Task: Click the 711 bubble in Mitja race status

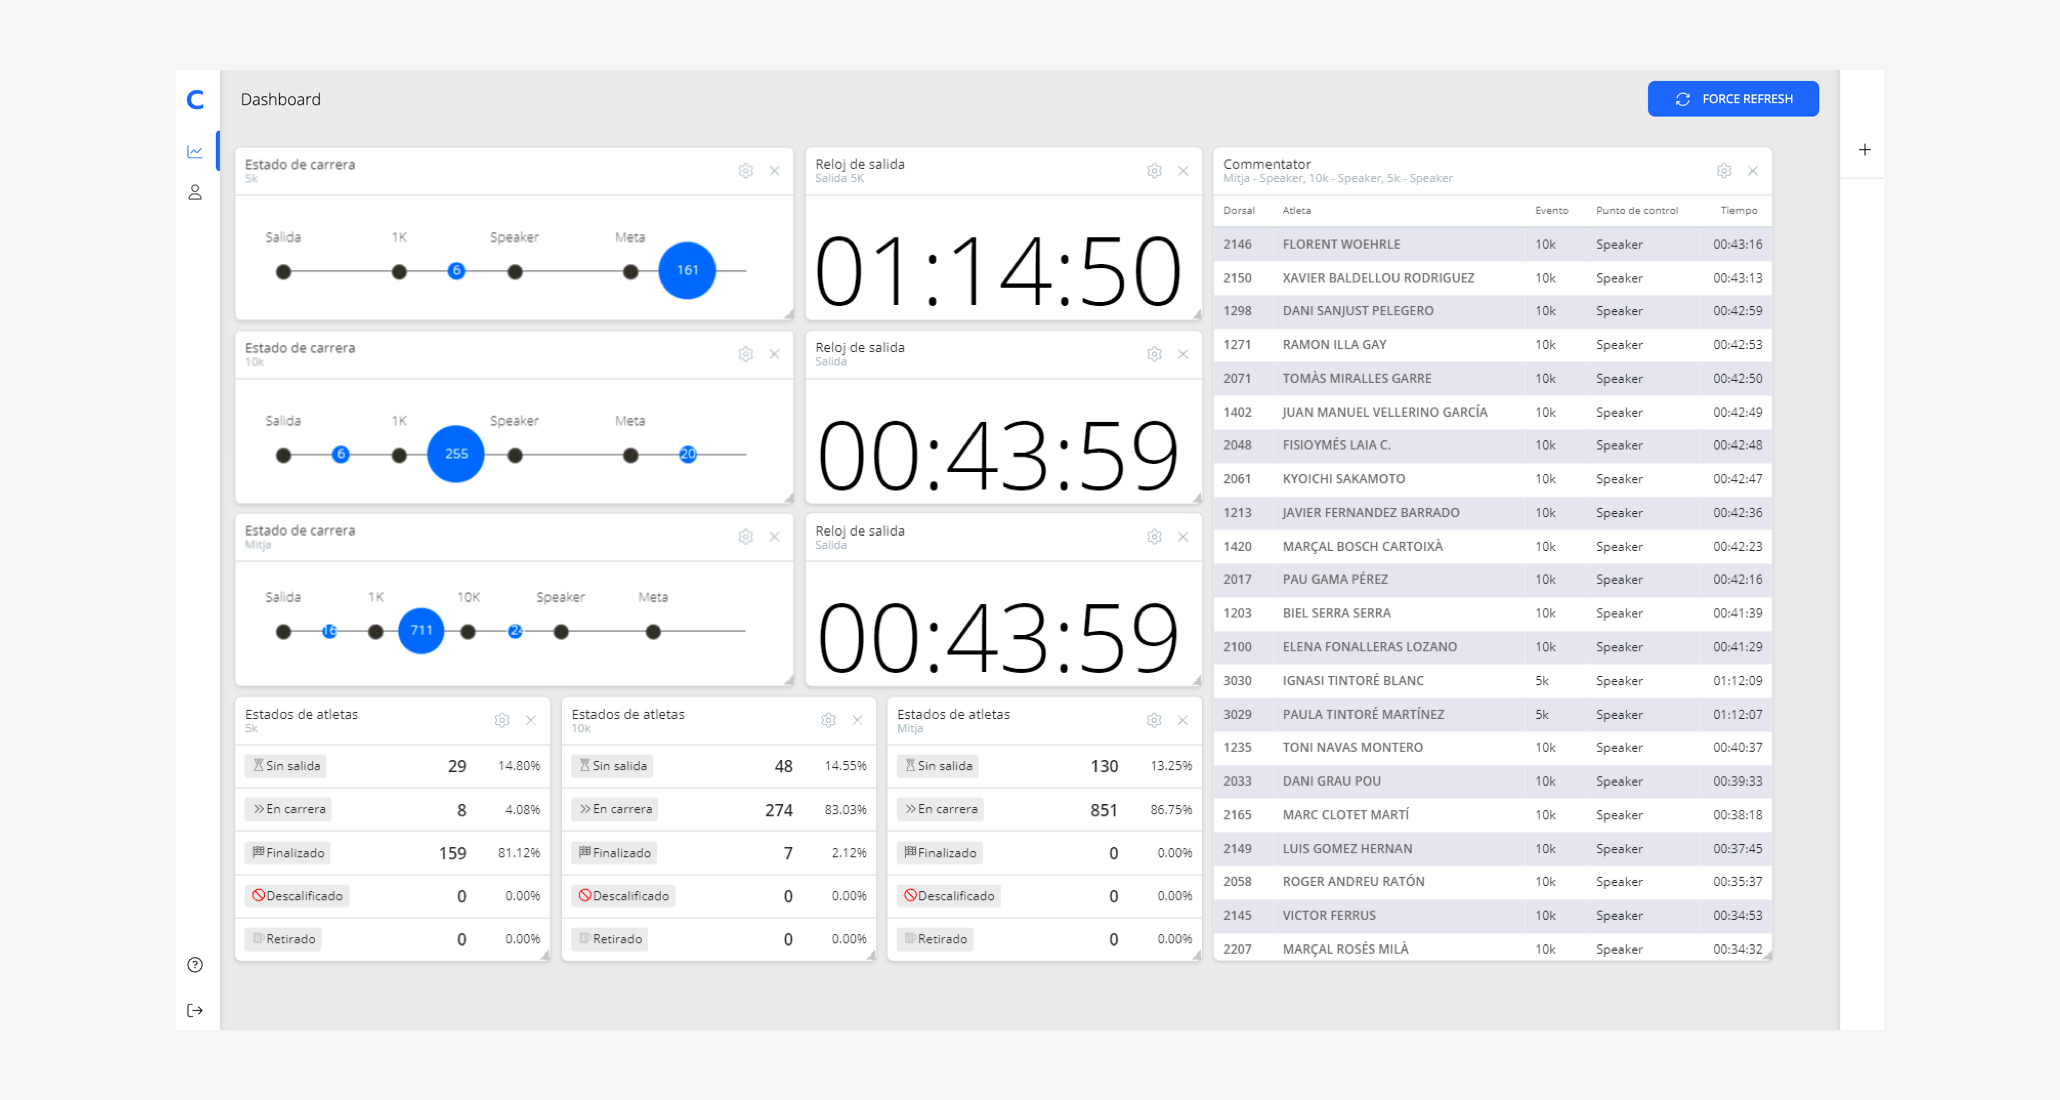Action: (421, 630)
